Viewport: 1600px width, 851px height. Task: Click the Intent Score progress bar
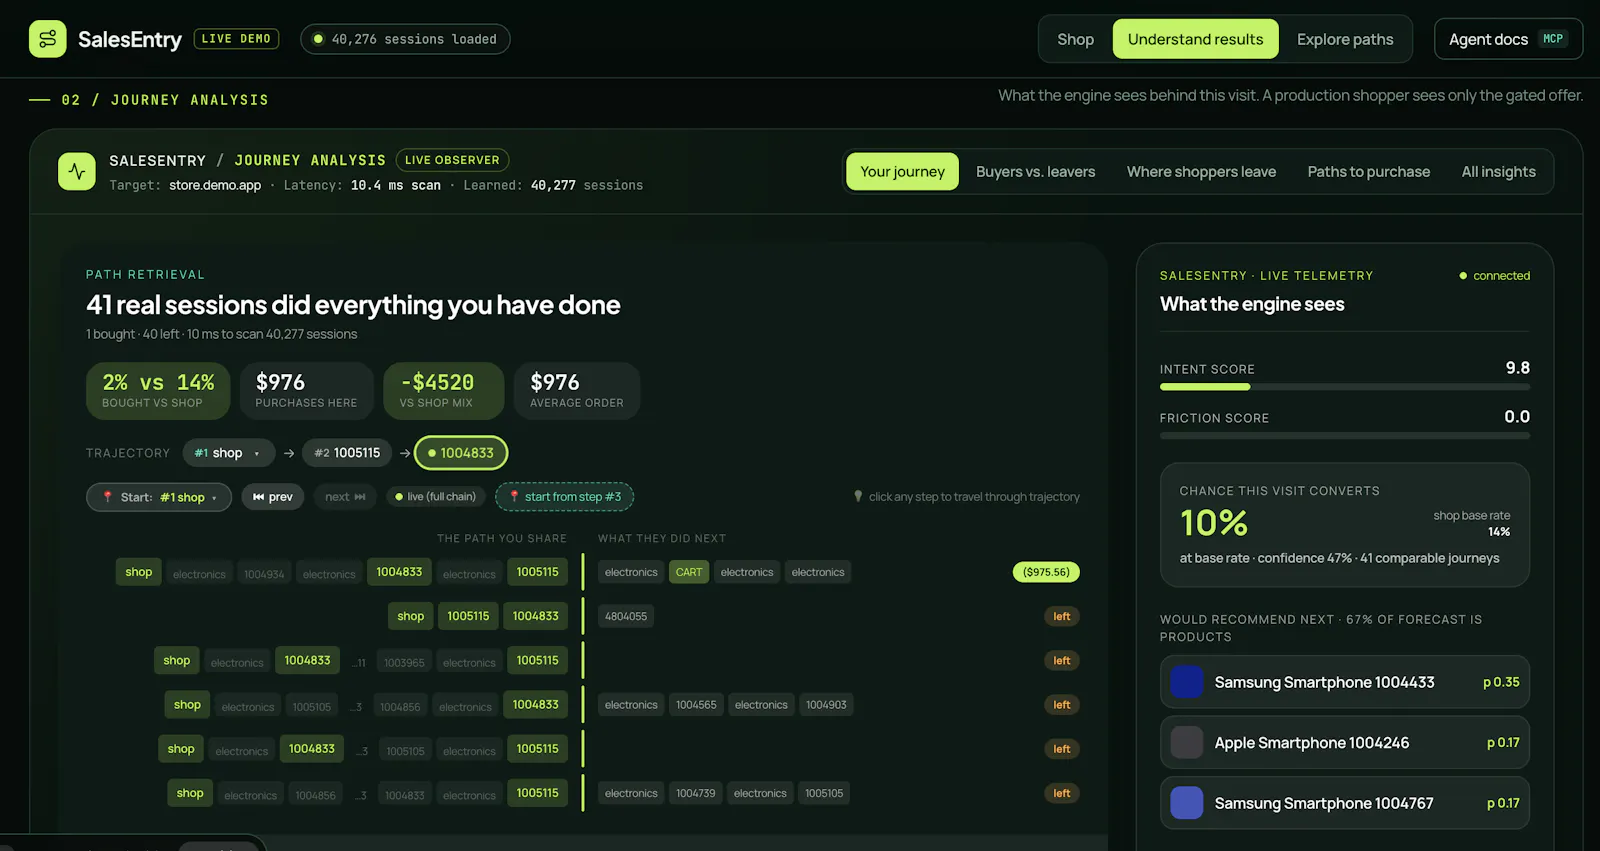(1344, 387)
